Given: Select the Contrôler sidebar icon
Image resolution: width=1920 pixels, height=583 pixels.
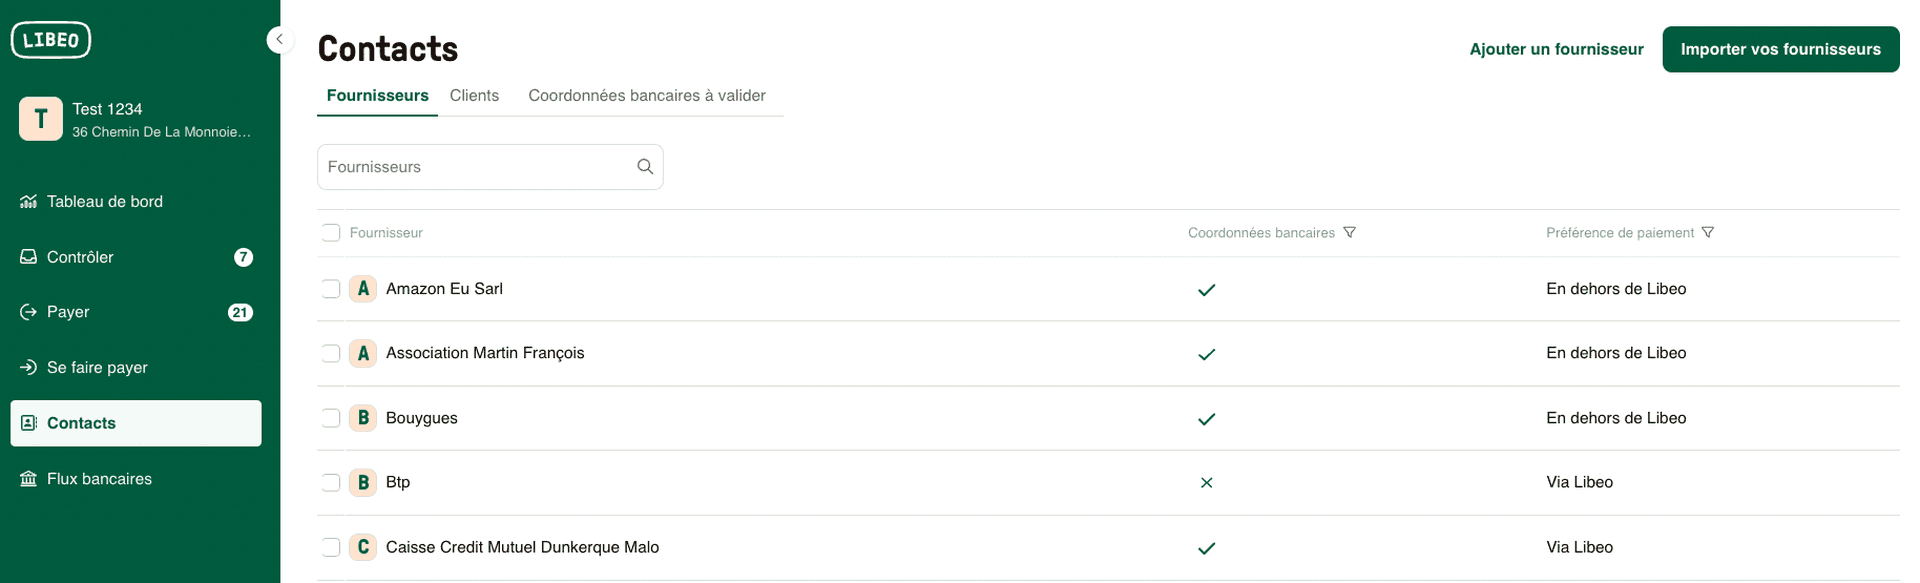Looking at the screenshot, I should coord(29,257).
